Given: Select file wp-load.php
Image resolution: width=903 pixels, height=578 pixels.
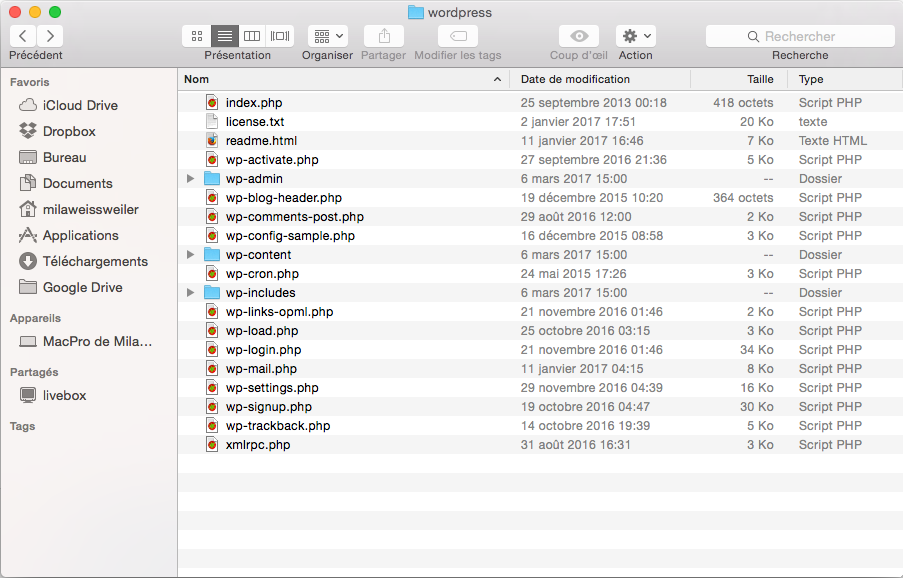Looking at the screenshot, I should (x=261, y=330).
